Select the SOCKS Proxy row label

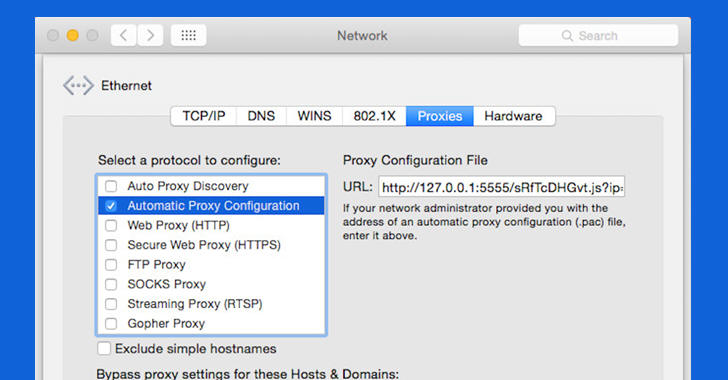(x=167, y=284)
